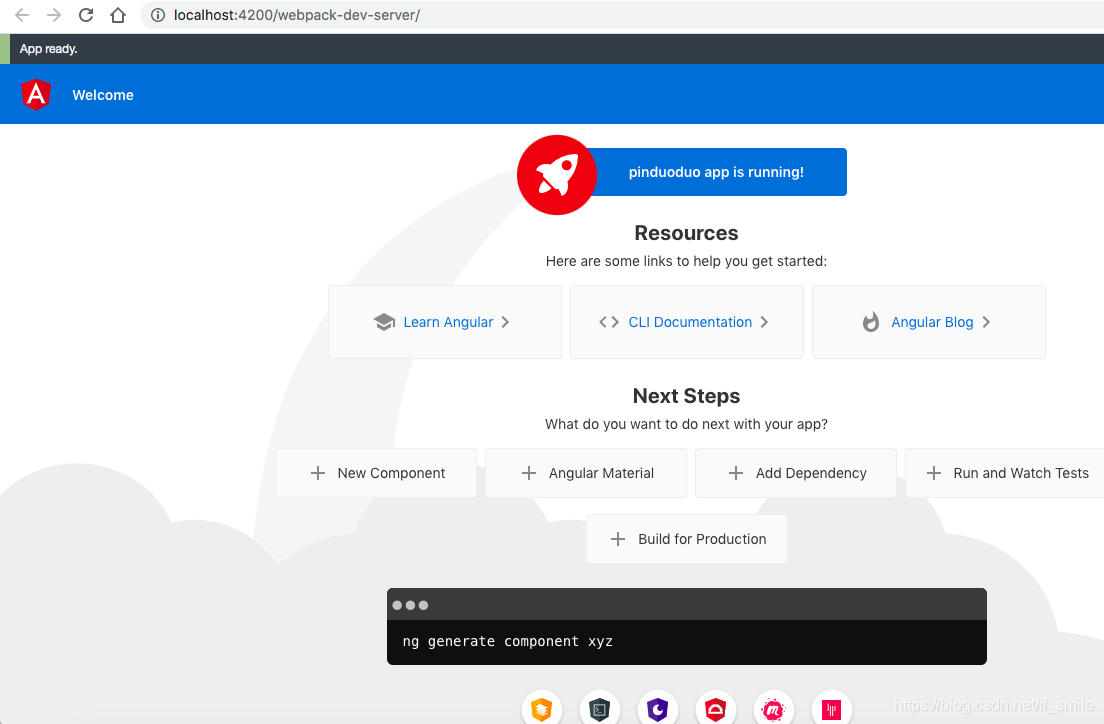Click the New Component button

pyautogui.click(x=376, y=473)
